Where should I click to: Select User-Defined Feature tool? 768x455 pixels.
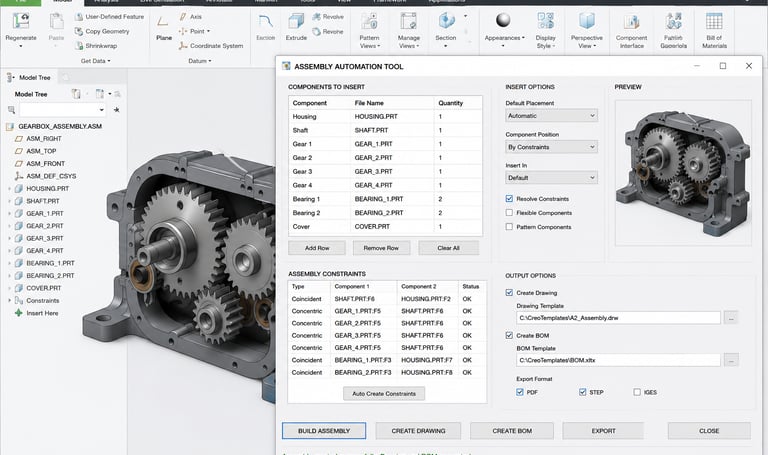tap(109, 17)
